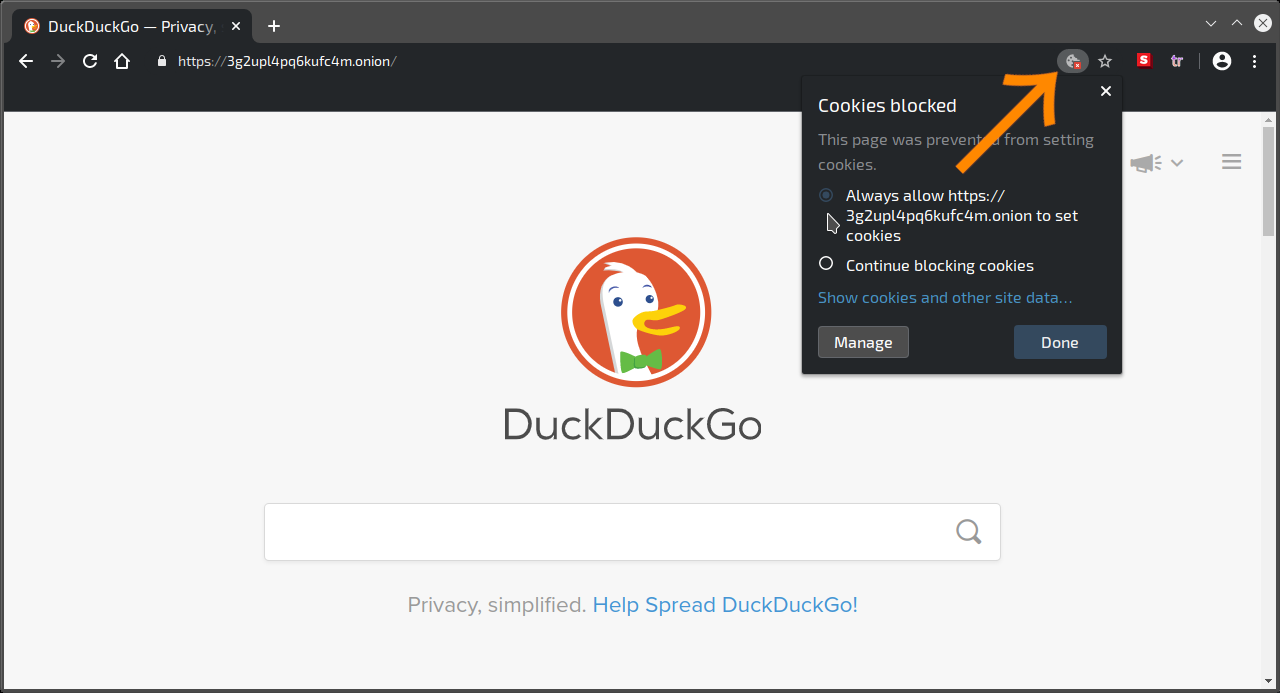Select the DuckDuckGo — Privacy tab
Screen dimensions: 1280x693
click(x=131, y=26)
